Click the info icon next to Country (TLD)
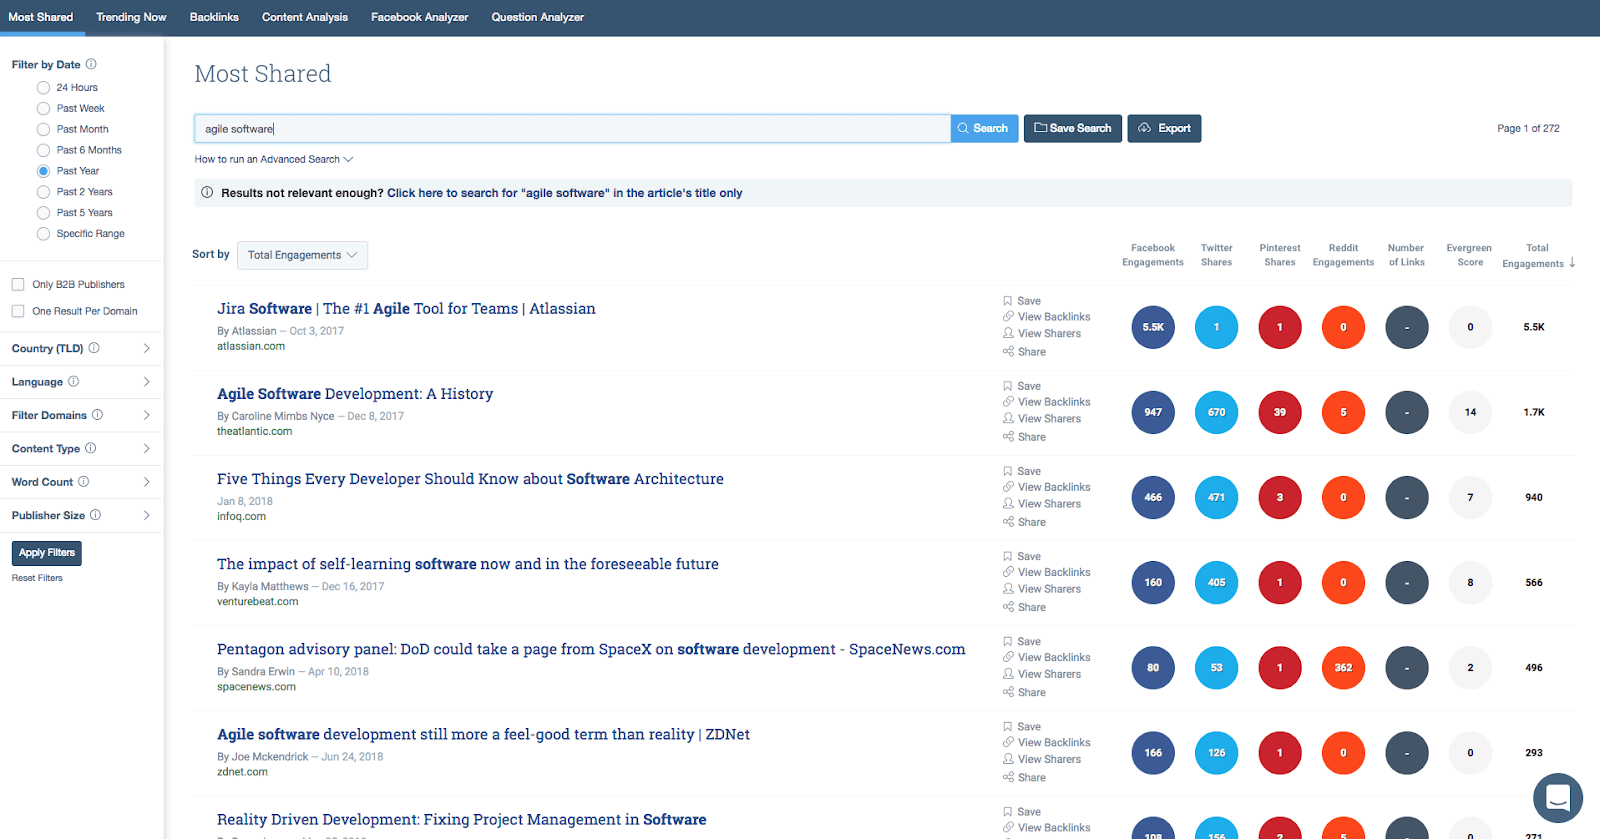Image resolution: width=1600 pixels, height=839 pixels. click(x=94, y=348)
